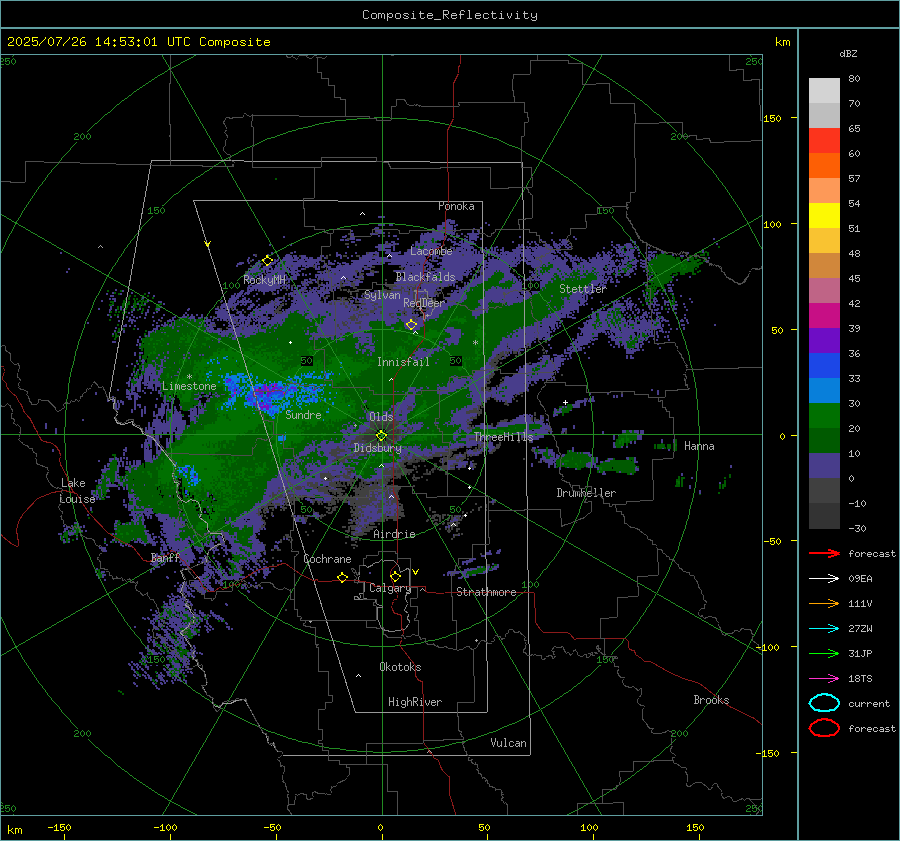Click the yellow diamond marker below Cochrane
Screen dimensions: 900x841
[x=343, y=578]
